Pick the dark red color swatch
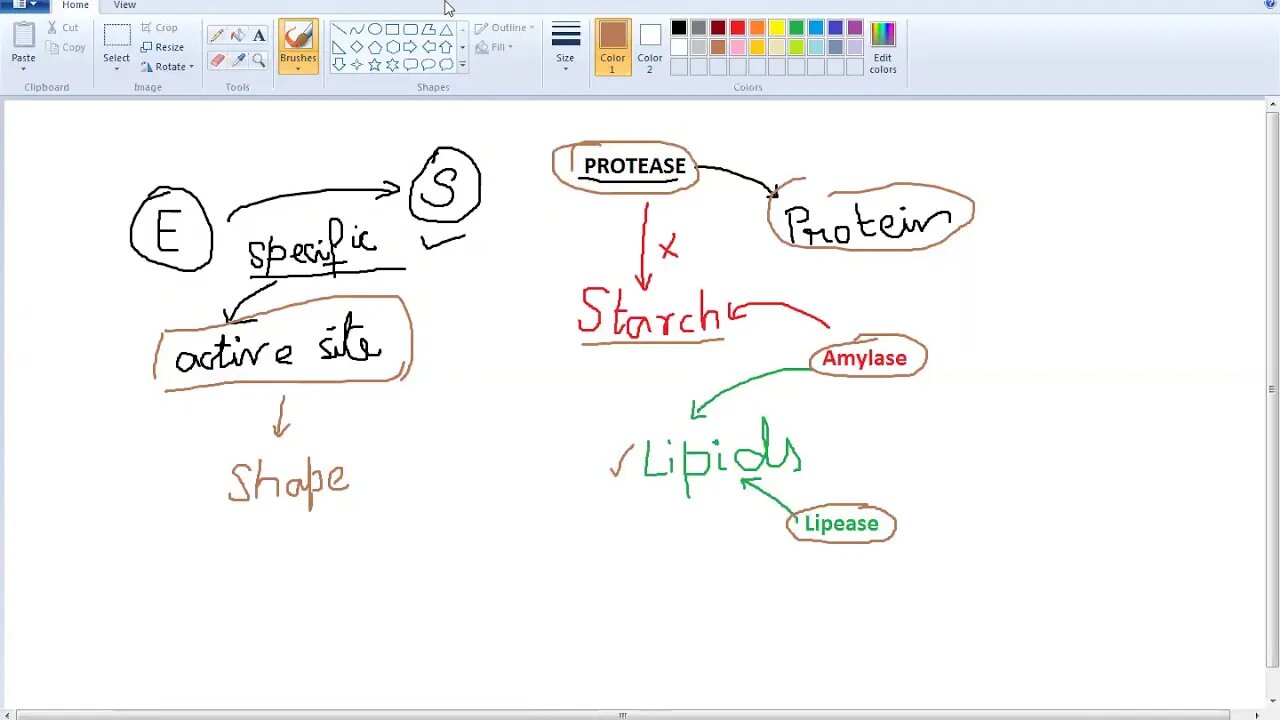Viewport: 1280px width, 720px height. 718,28
